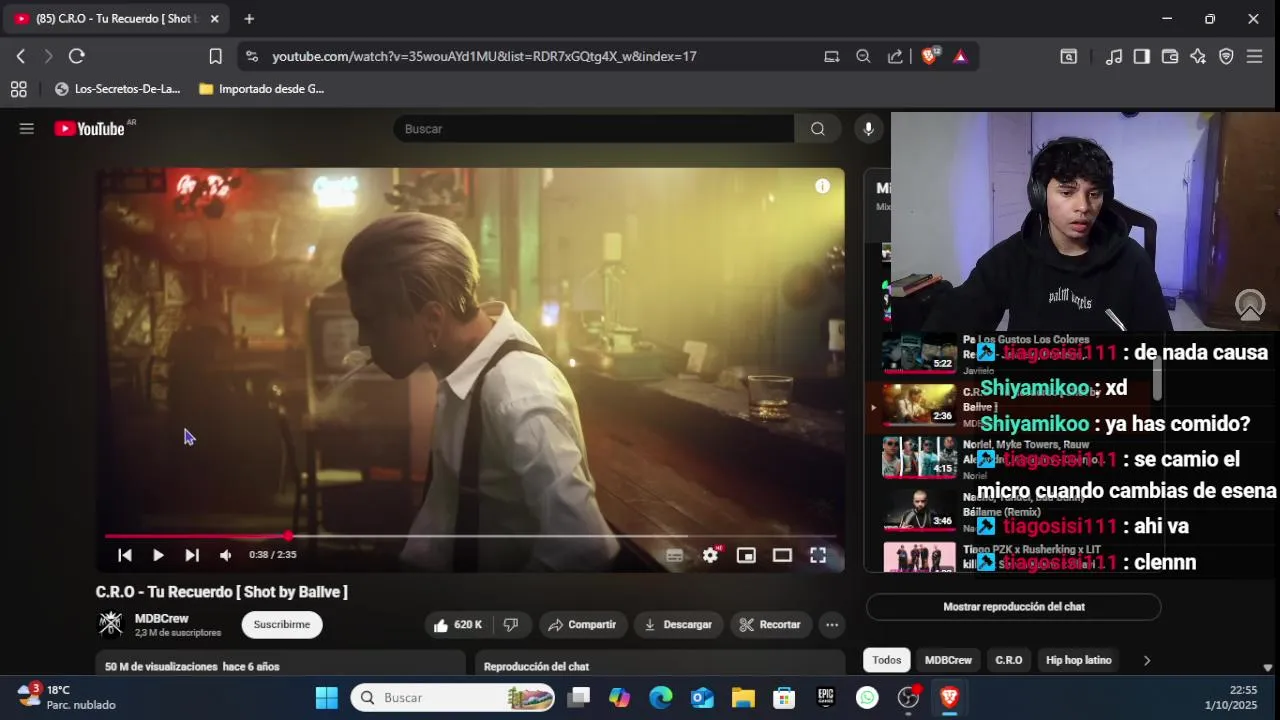Go to YouTube home via logo
This screenshot has width=1280, height=720.
90,128
